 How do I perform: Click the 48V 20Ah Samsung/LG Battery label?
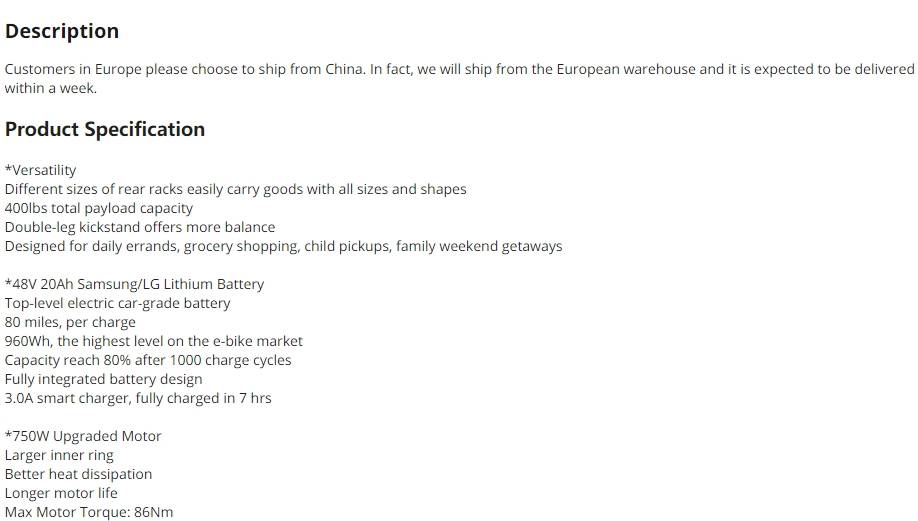click(135, 285)
